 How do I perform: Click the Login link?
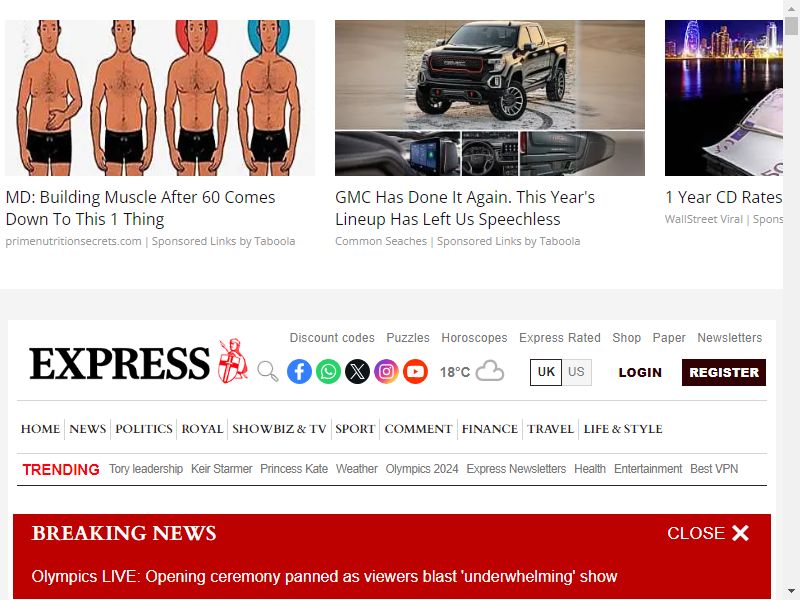click(640, 372)
